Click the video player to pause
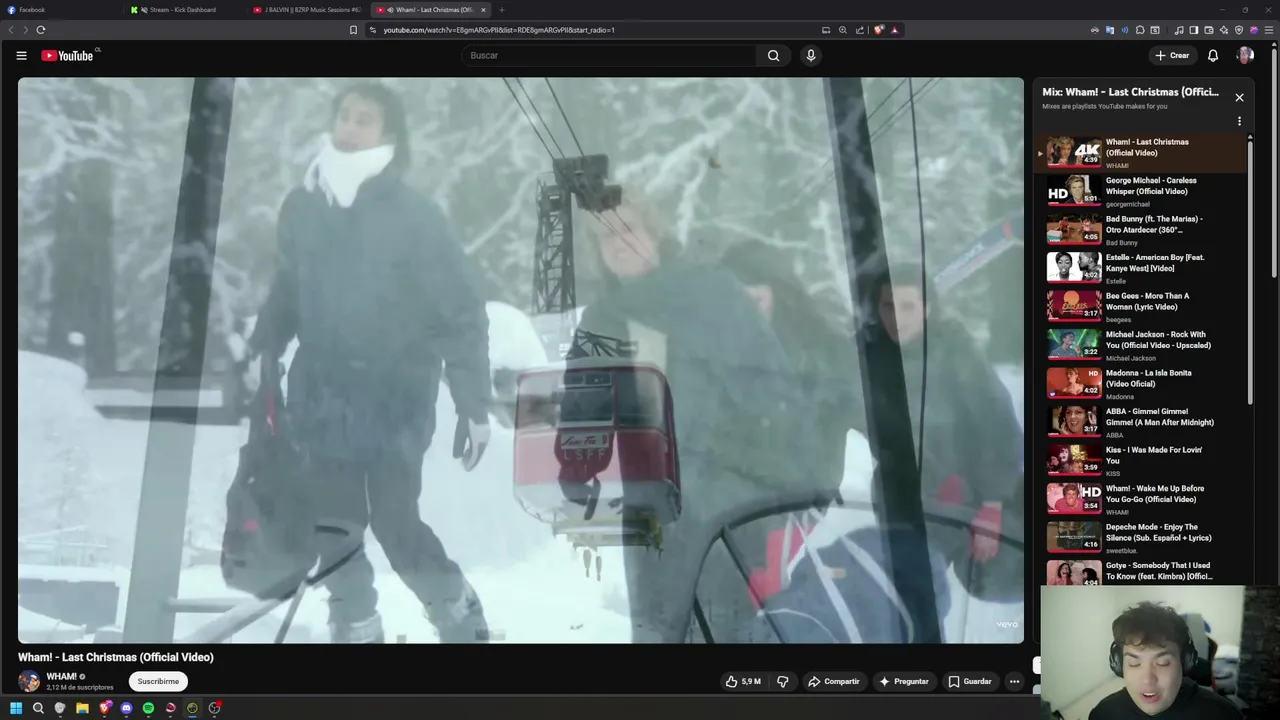 click(x=521, y=360)
